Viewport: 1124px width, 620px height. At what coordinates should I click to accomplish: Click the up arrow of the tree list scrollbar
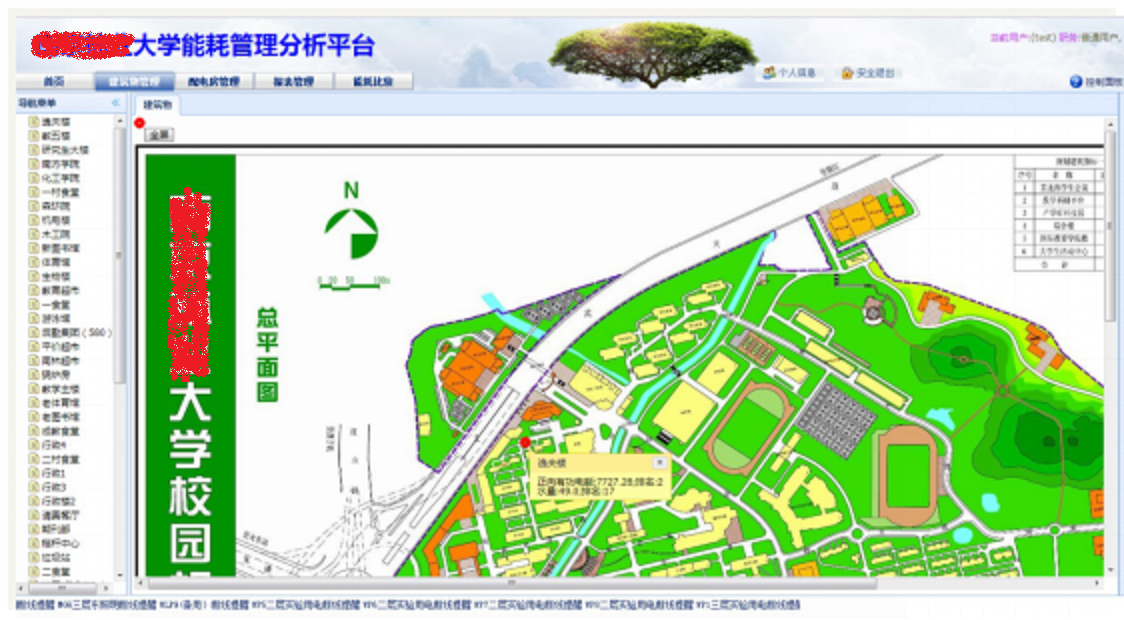click(120, 122)
